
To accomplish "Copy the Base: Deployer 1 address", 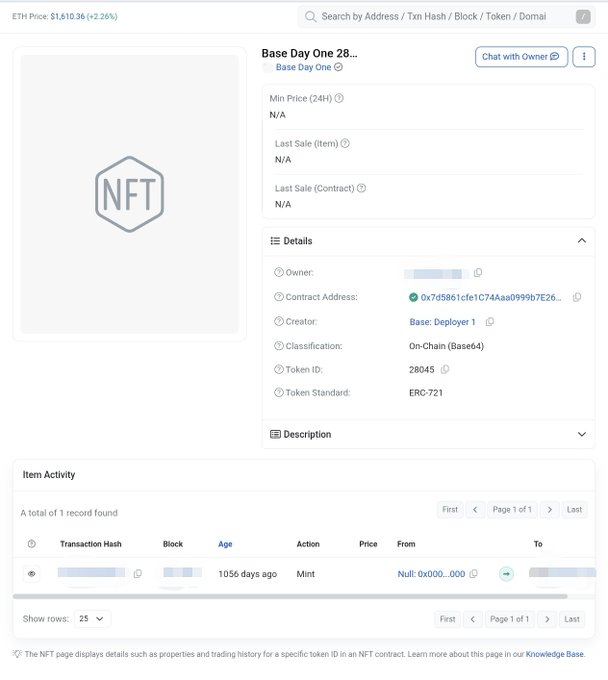I will (490, 322).
